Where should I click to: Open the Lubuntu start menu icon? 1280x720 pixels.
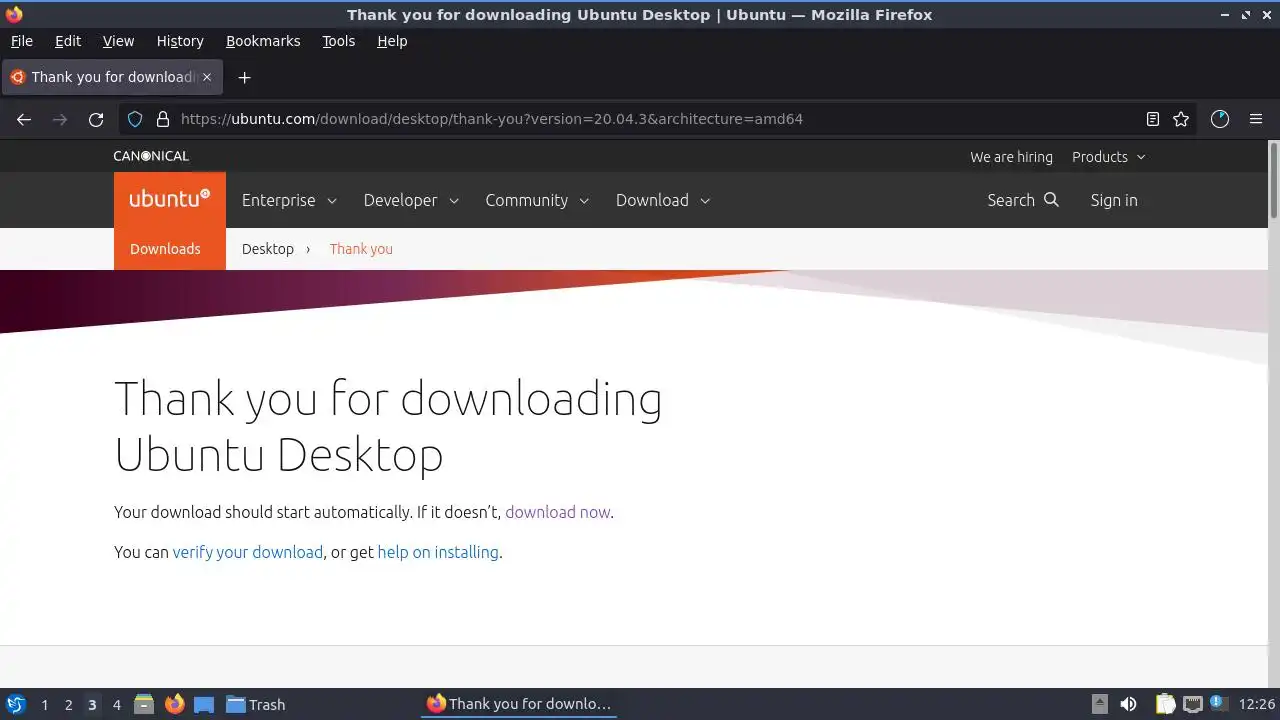tap(15, 704)
